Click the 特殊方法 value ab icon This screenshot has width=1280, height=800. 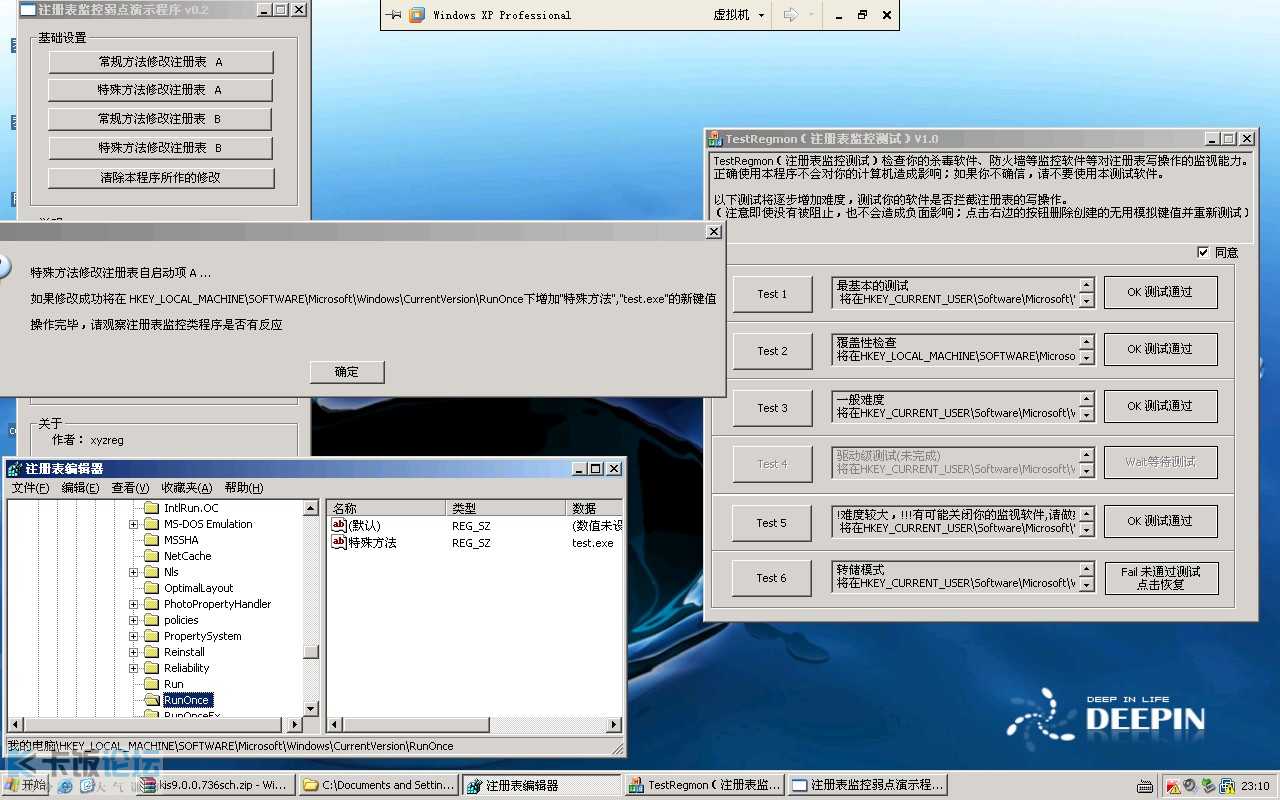click(x=338, y=542)
